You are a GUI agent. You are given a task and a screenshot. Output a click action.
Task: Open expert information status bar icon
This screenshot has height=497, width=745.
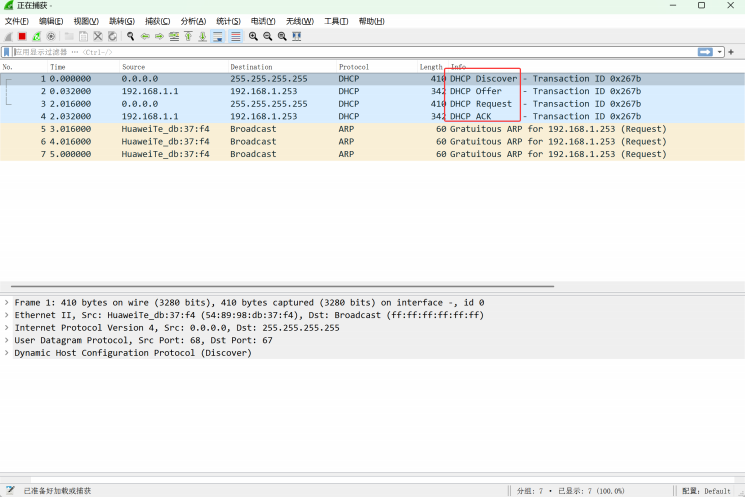pyautogui.click(x=10, y=491)
